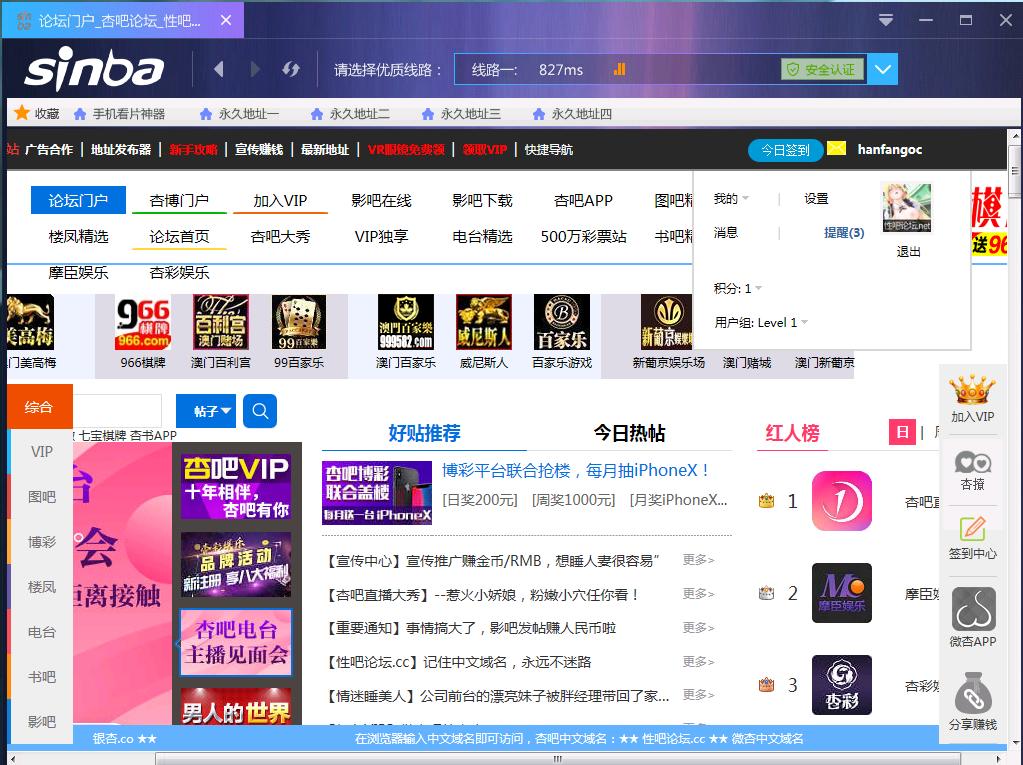Open the 永久地址一 bookmark
The width and height of the screenshot is (1023, 765).
tap(239, 114)
